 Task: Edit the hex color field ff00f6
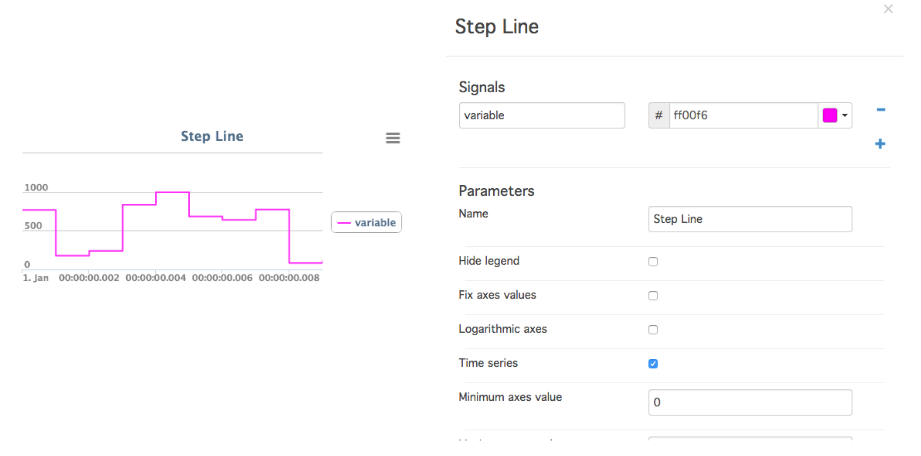tap(743, 116)
